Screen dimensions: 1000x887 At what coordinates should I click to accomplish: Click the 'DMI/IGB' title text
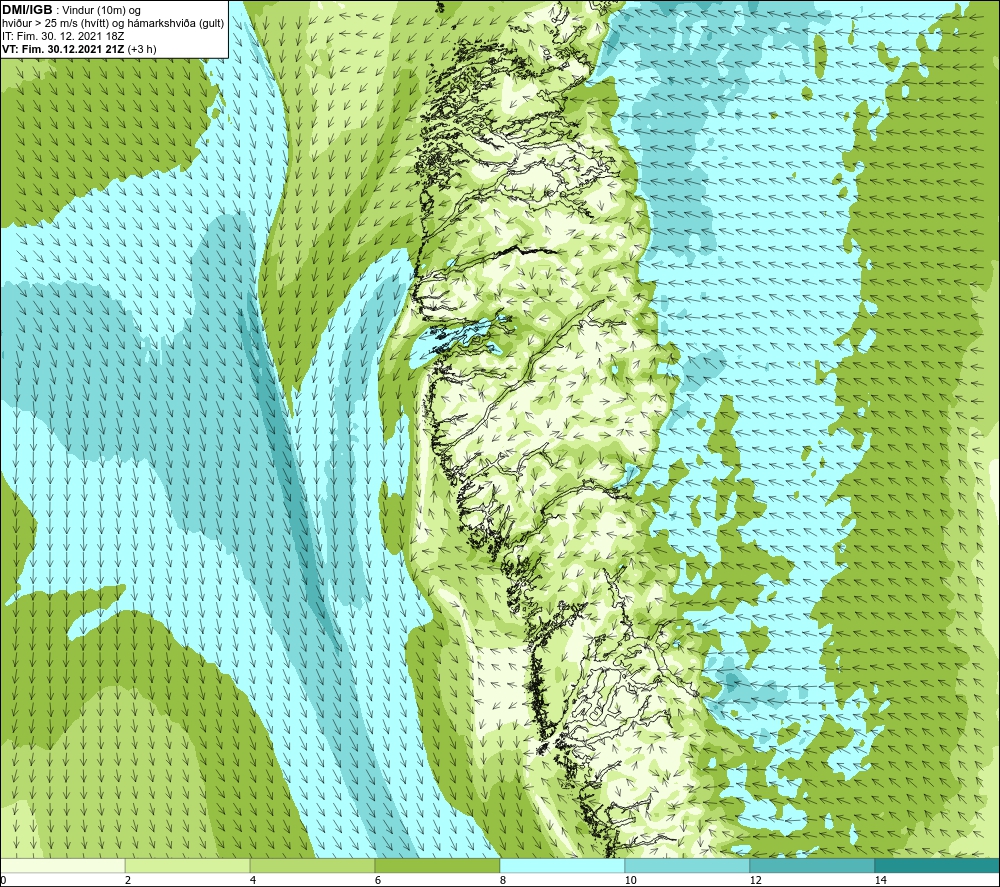27,10
